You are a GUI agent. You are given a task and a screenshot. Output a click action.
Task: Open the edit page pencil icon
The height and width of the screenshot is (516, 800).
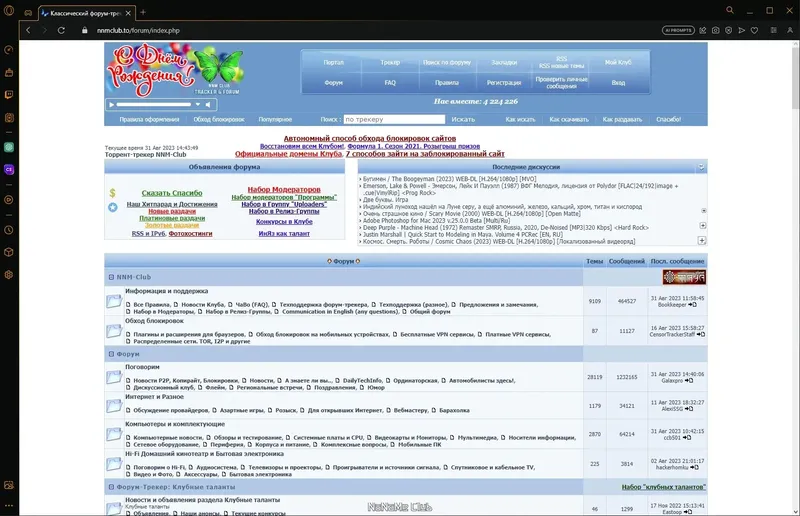(703, 30)
